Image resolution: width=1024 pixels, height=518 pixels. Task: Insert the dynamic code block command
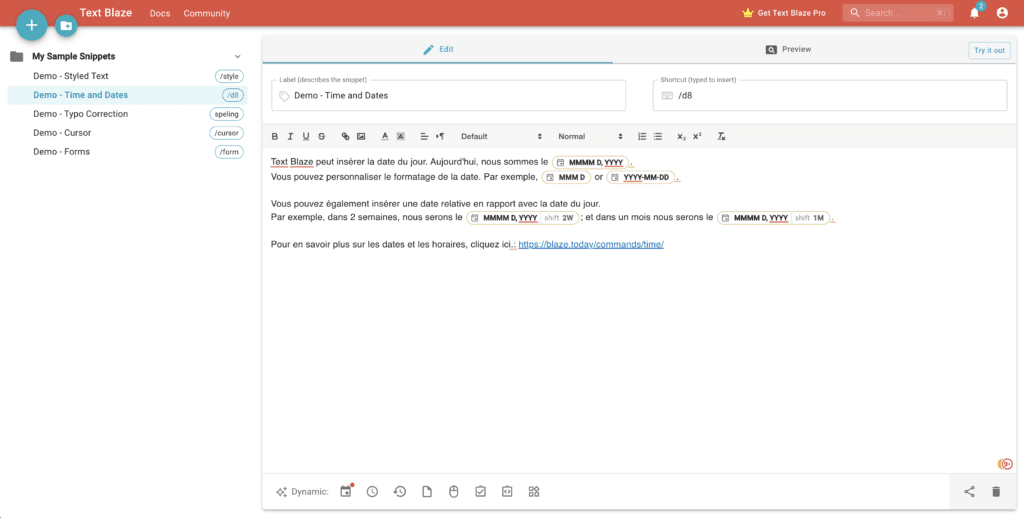coord(507,492)
